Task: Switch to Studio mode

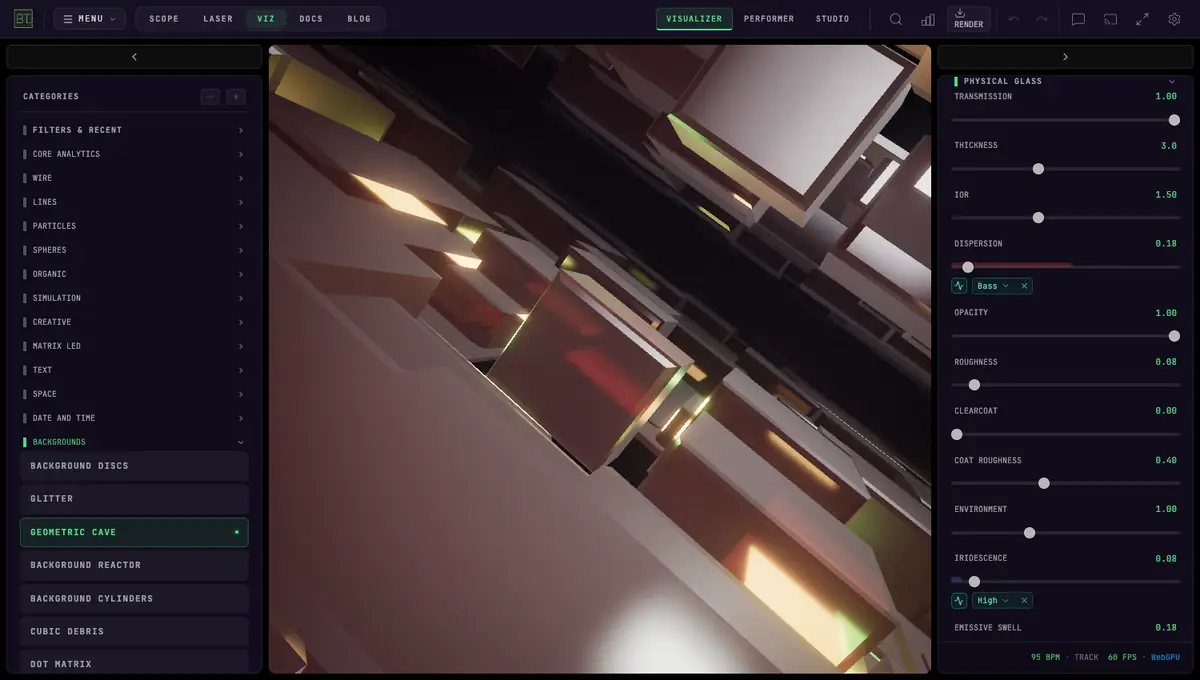Action: pyautogui.click(x=832, y=19)
